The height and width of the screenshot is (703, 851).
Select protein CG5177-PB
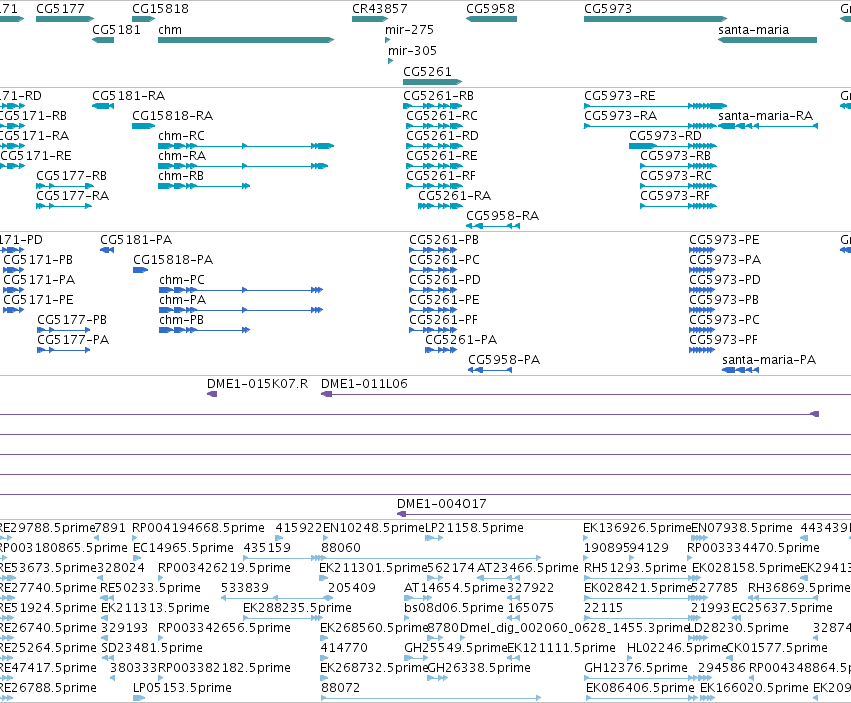[63, 331]
